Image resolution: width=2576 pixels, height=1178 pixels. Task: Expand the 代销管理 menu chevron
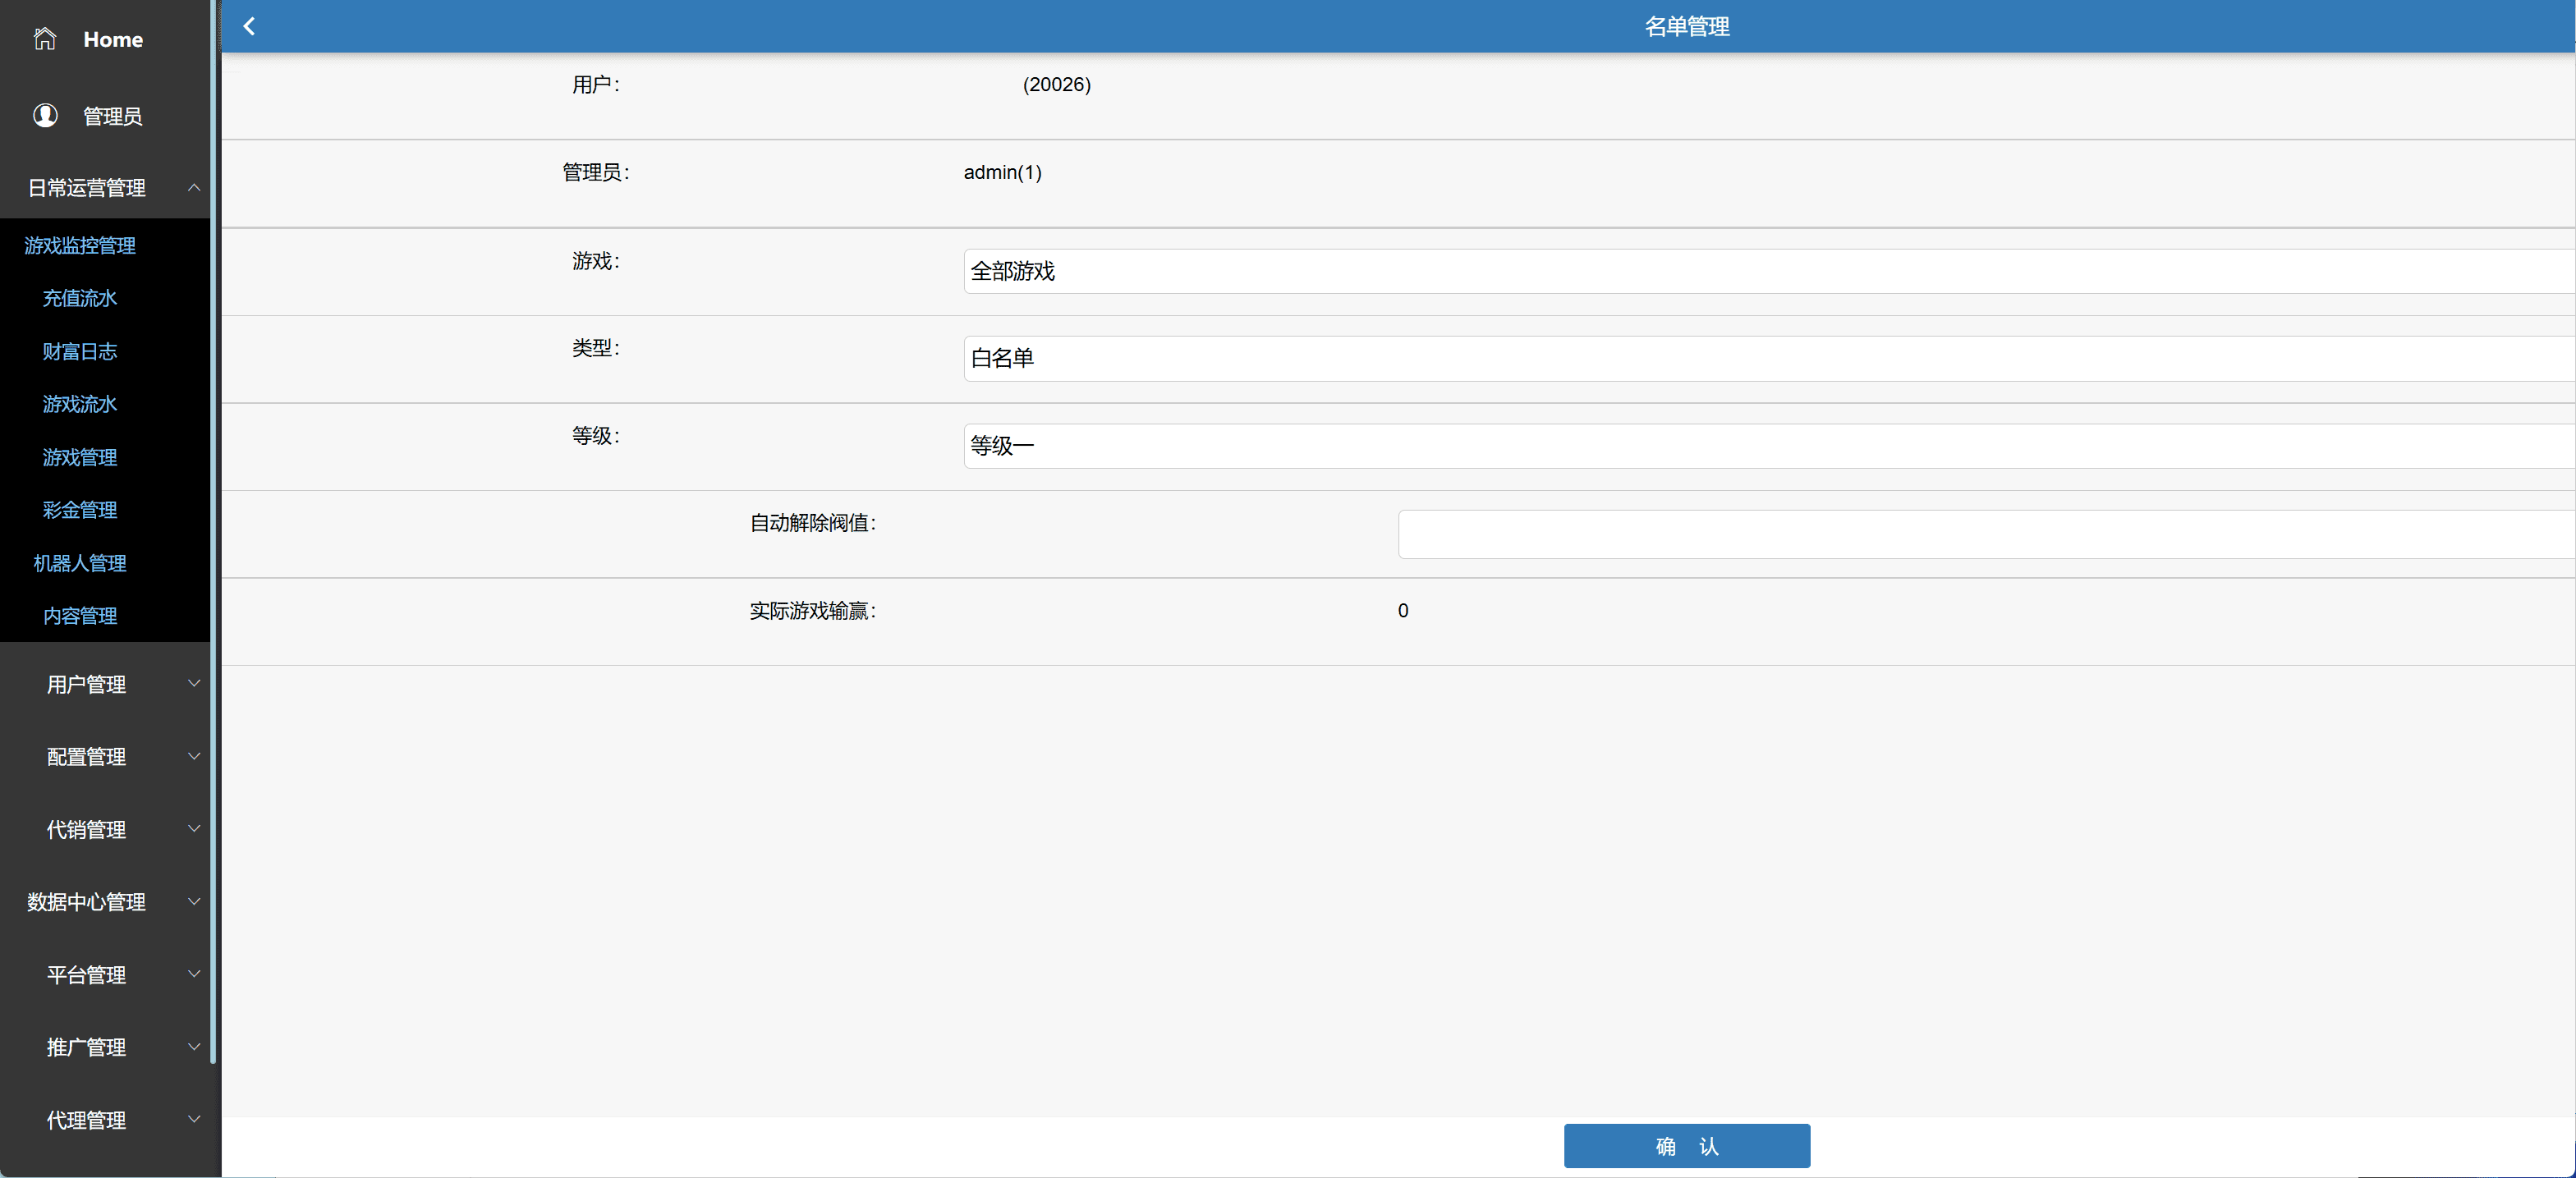click(194, 829)
